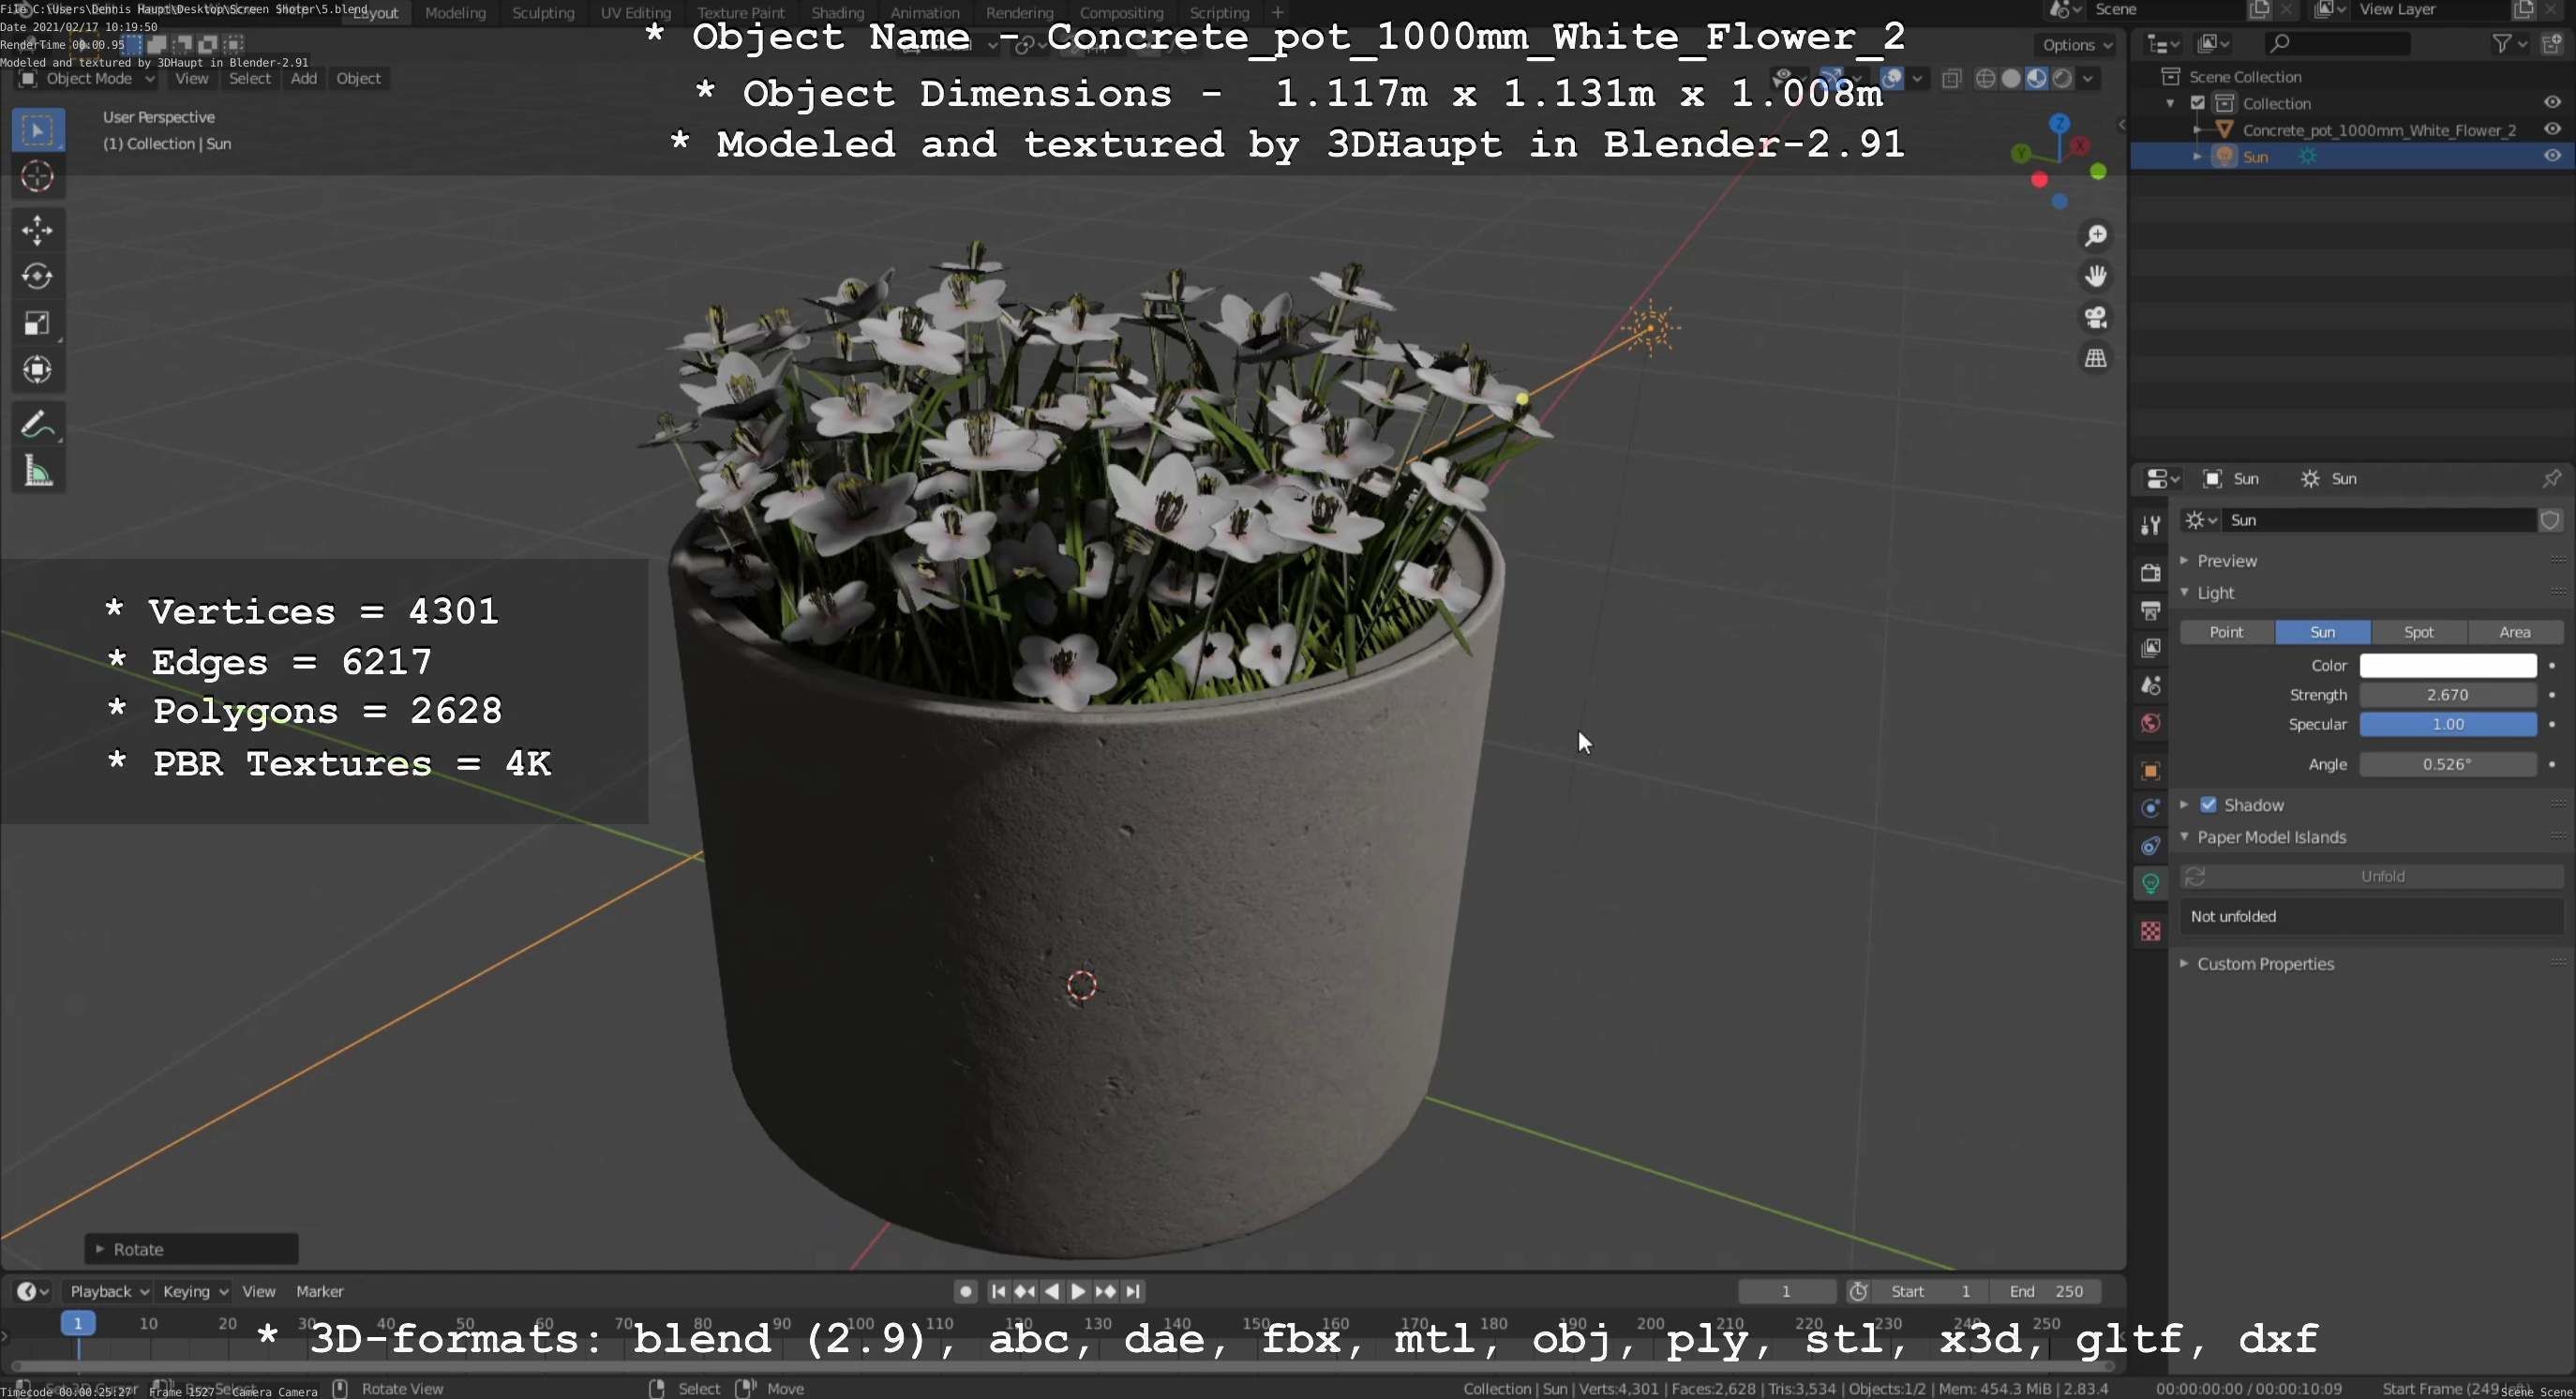Open the viewport shading options dropdown arrow
The width and height of the screenshot is (2576, 1399).
[x=2088, y=78]
